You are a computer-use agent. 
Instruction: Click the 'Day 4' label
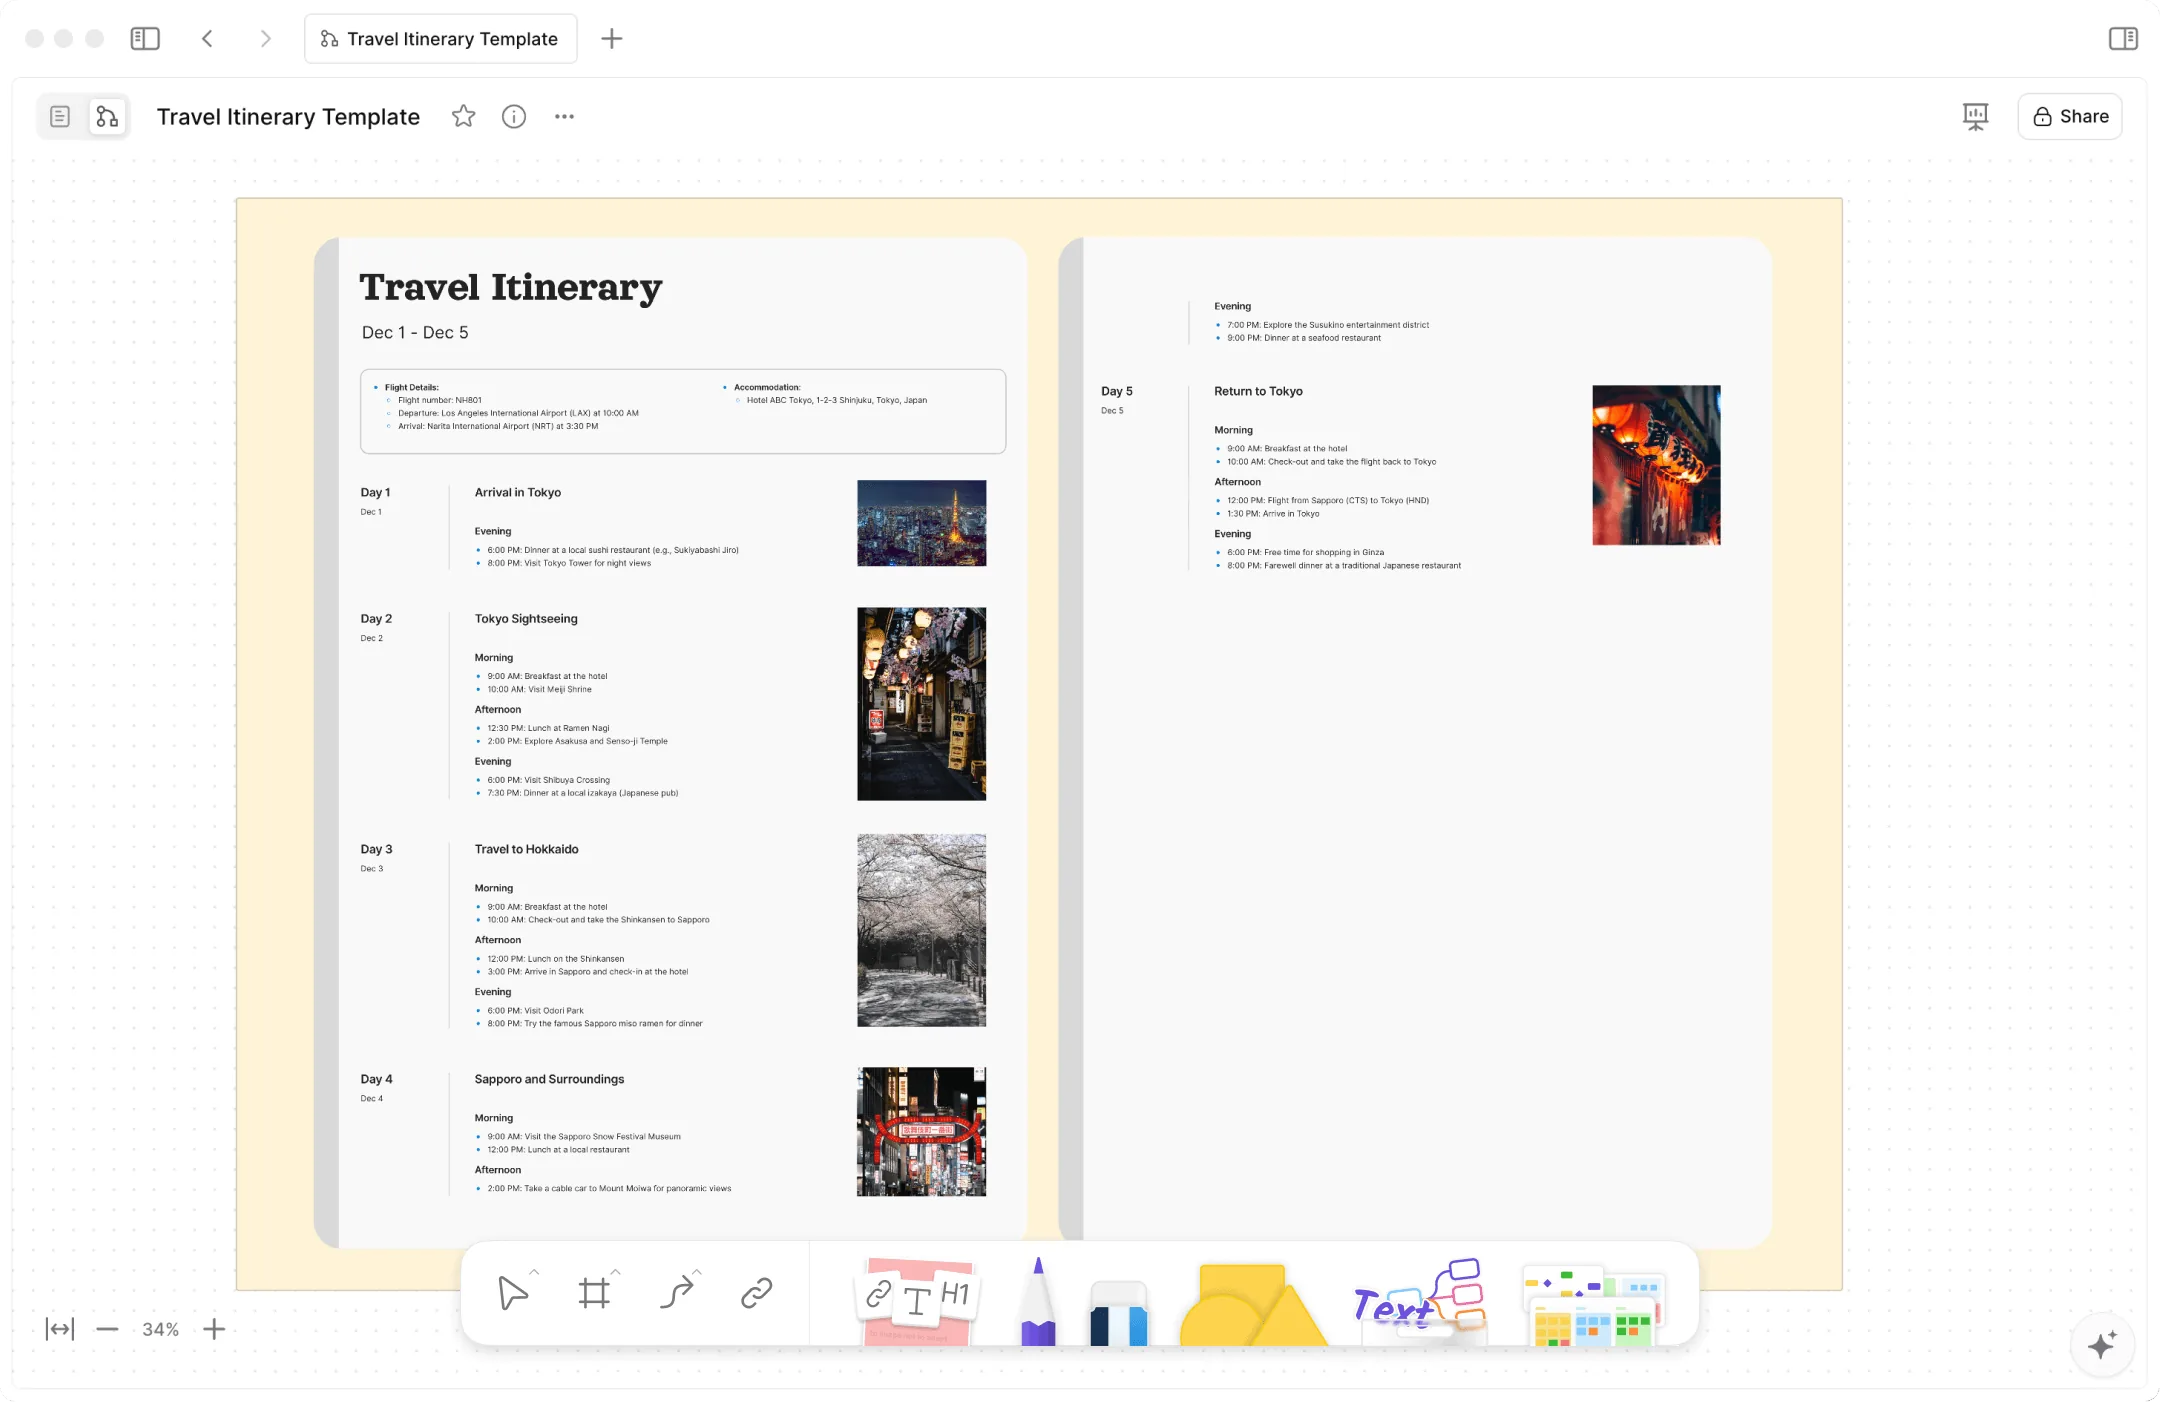[376, 1079]
